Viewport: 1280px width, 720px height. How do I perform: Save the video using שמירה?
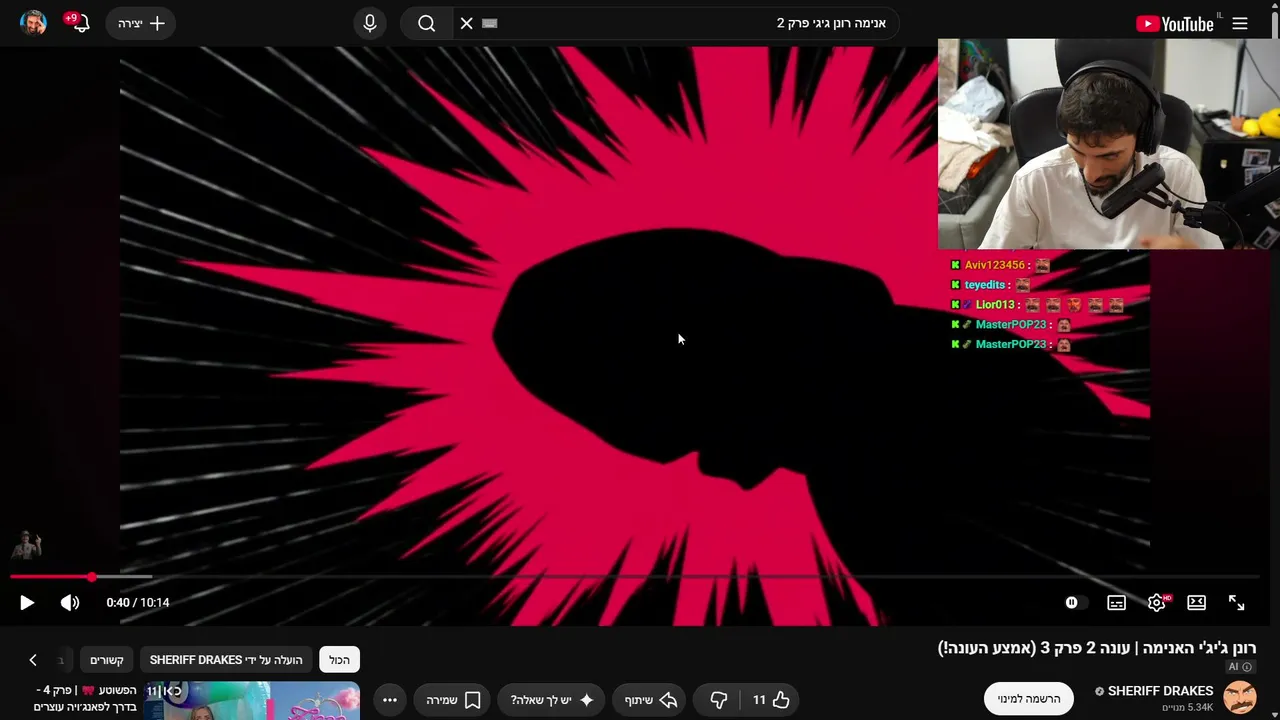coord(453,700)
